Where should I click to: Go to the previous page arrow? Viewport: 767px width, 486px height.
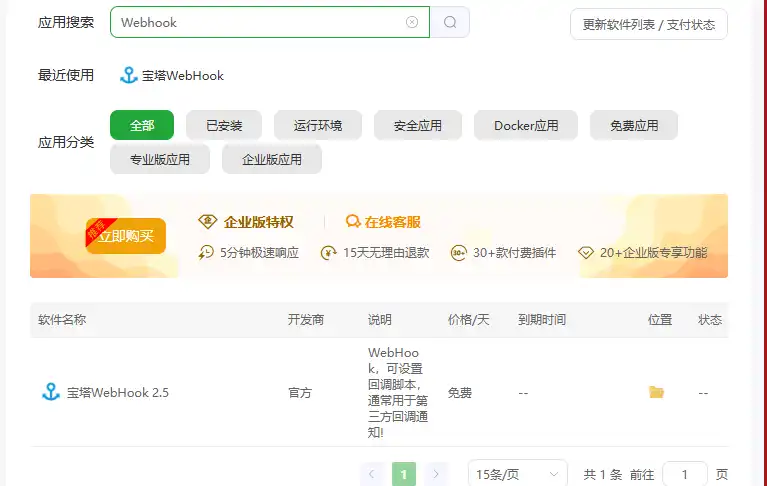click(x=372, y=473)
